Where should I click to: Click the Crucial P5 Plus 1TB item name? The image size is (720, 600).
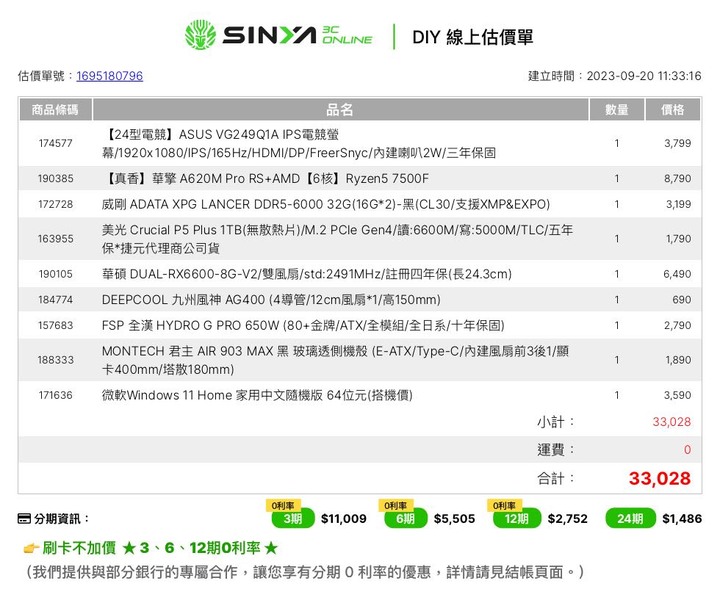337,239
